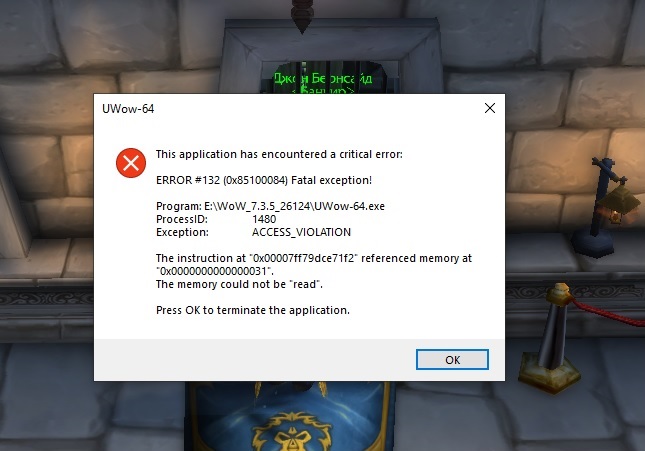This screenshot has height=451, width=645.
Task: Click the golden Alliance lion emblem
Action: click(291, 432)
